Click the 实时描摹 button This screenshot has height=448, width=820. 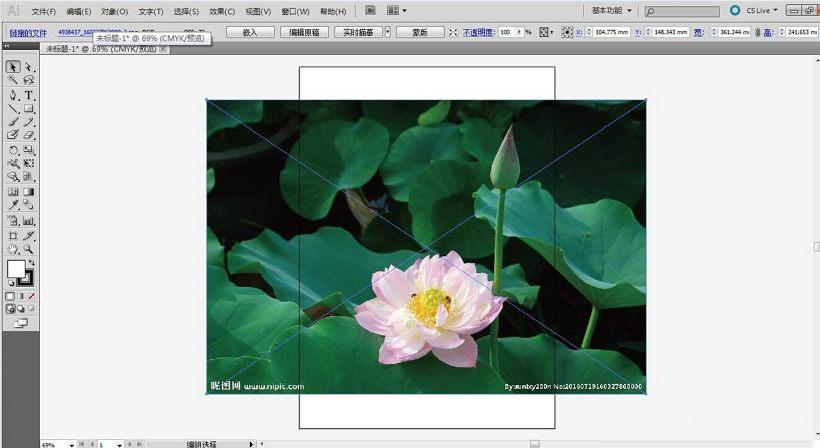coord(358,32)
